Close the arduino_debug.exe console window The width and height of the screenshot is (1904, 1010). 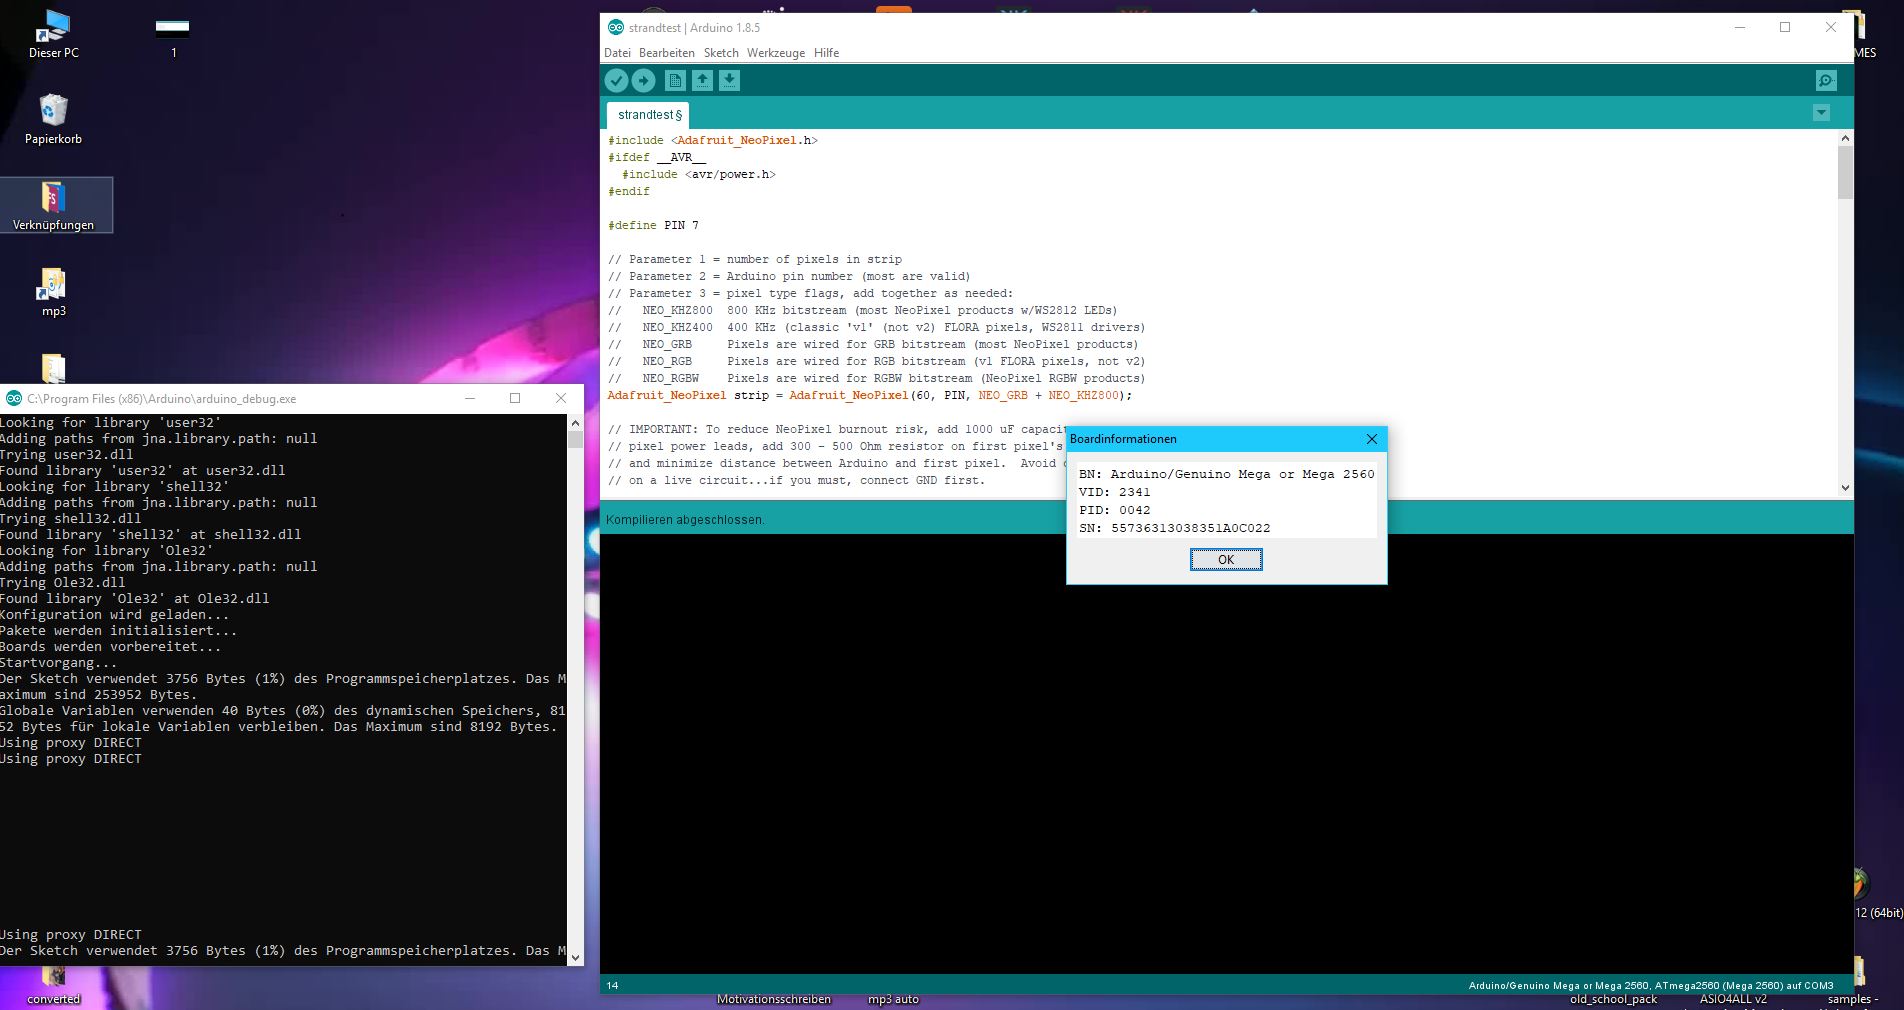[561, 398]
